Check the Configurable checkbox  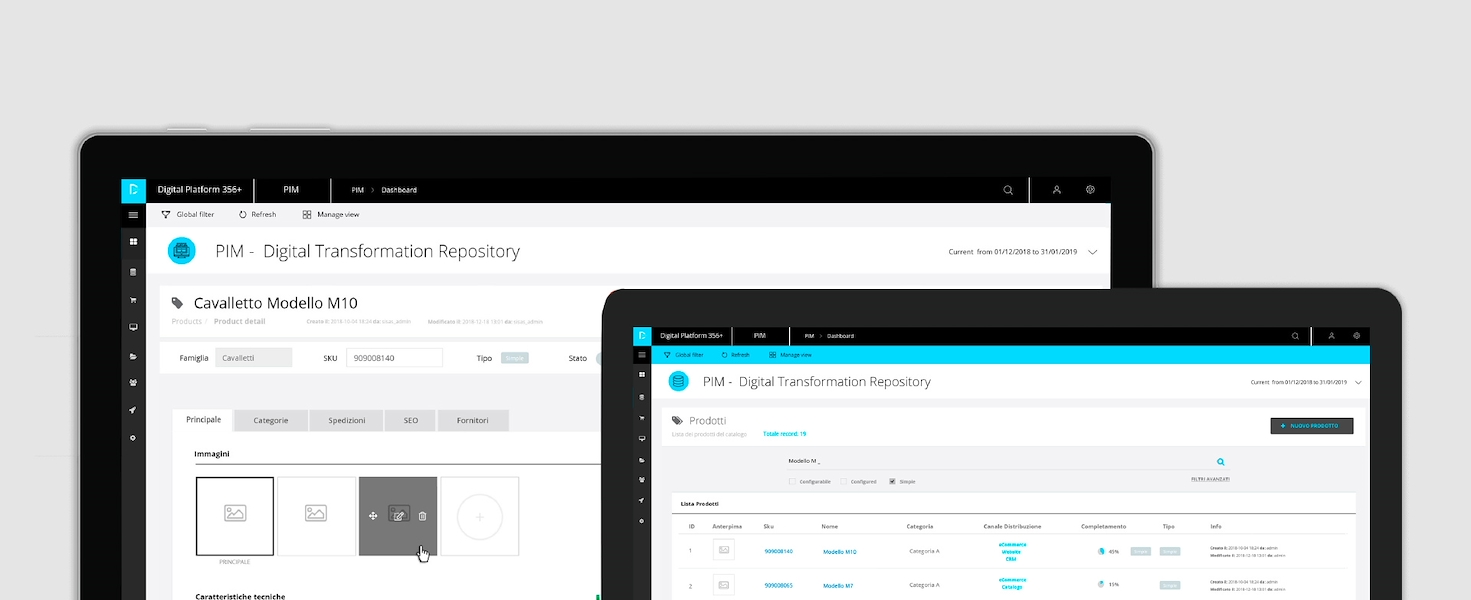792,482
